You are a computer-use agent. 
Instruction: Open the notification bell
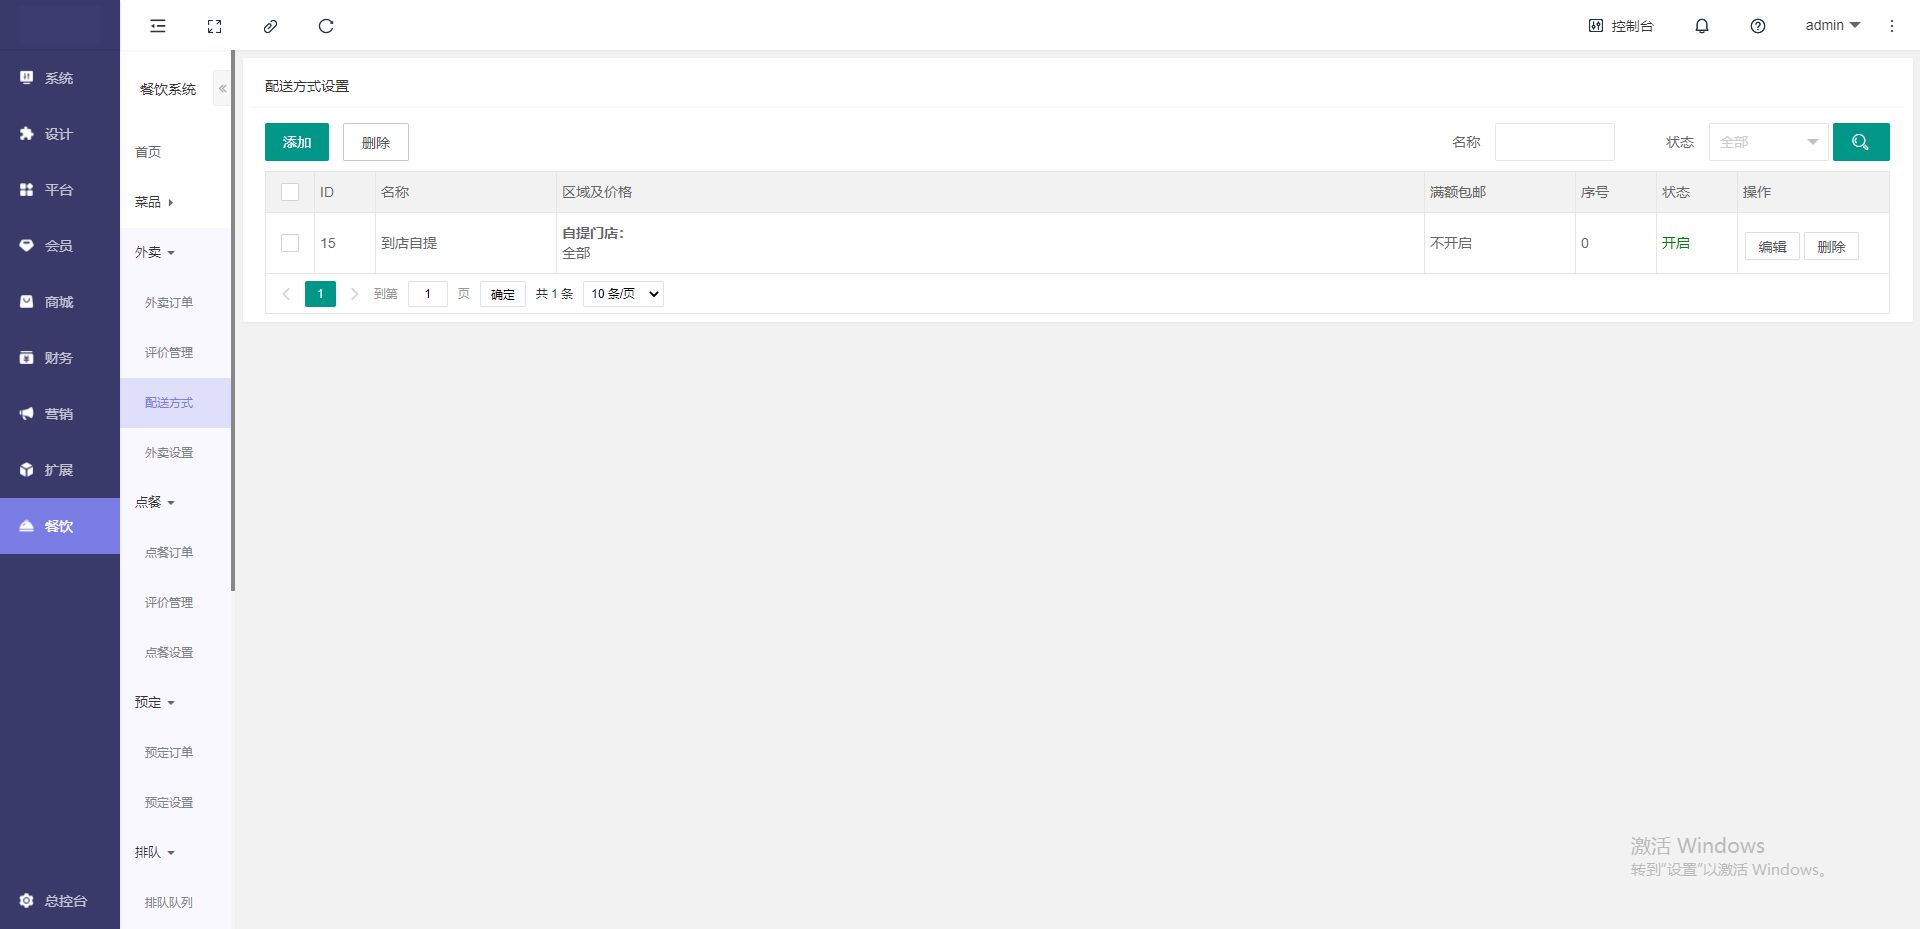tap(1701, 26)
